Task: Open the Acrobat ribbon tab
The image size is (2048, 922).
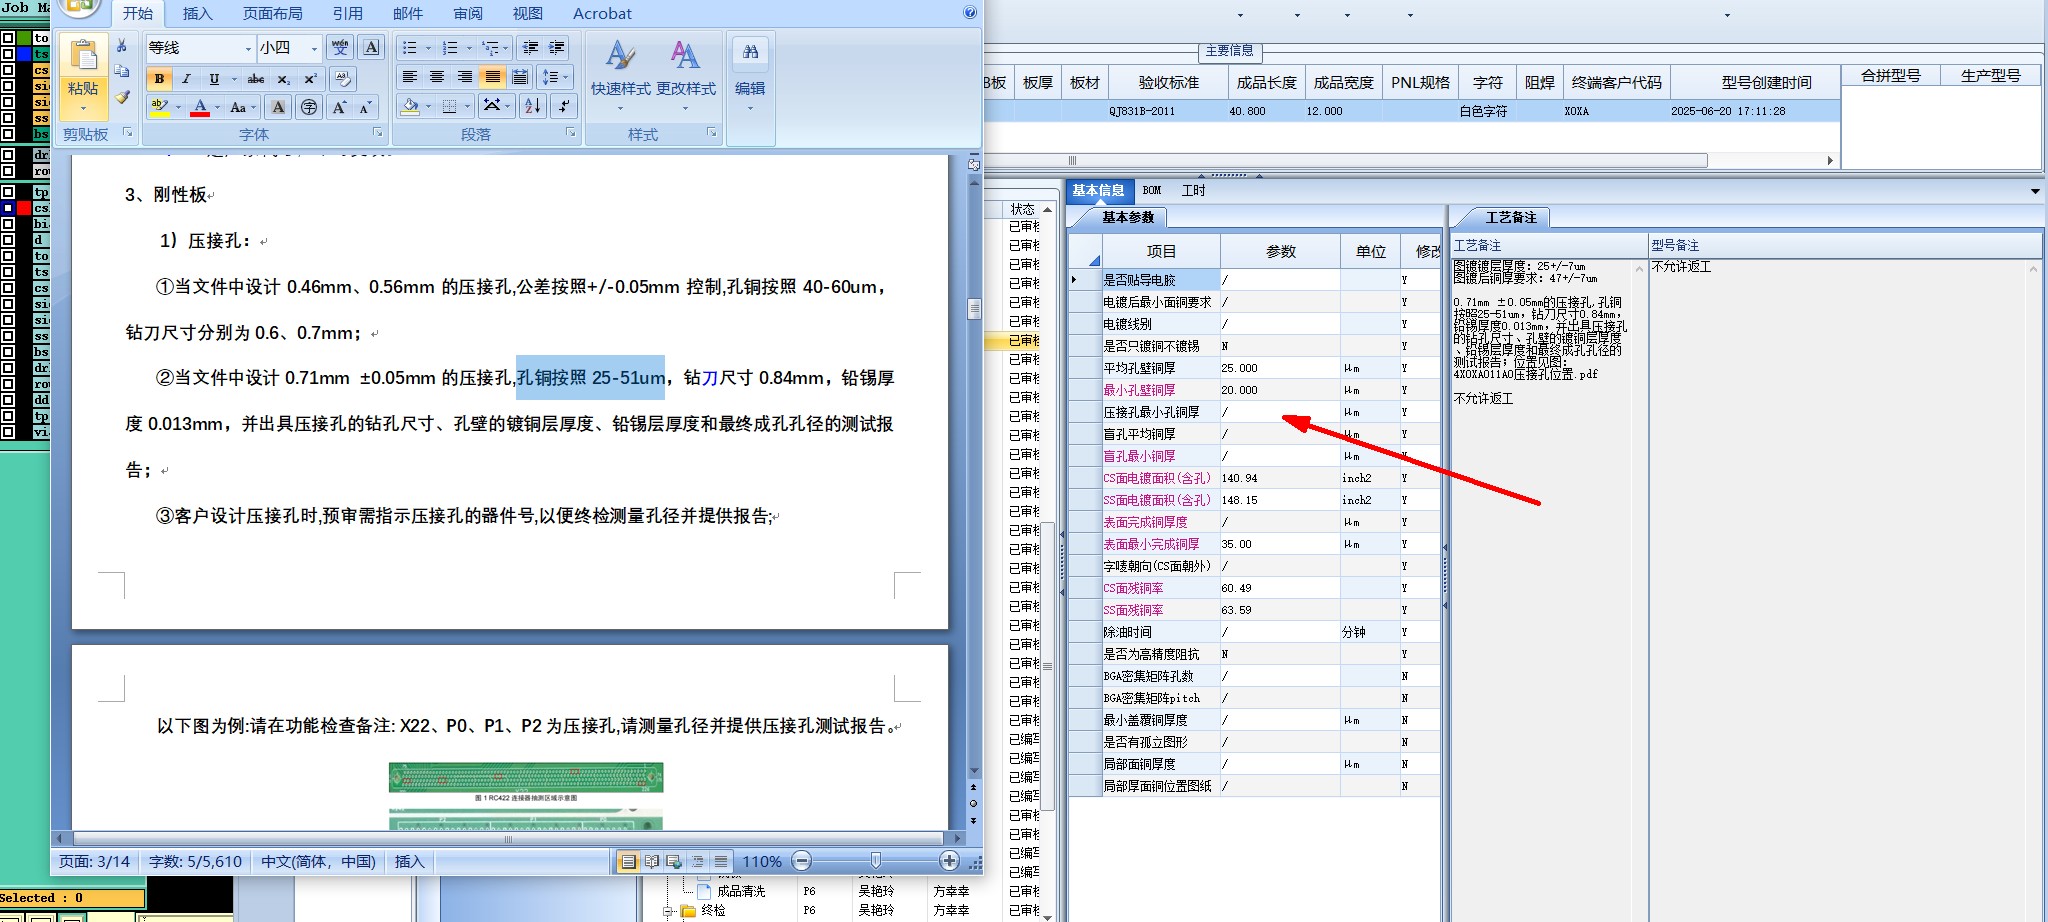Action: (x=602, y=14)
